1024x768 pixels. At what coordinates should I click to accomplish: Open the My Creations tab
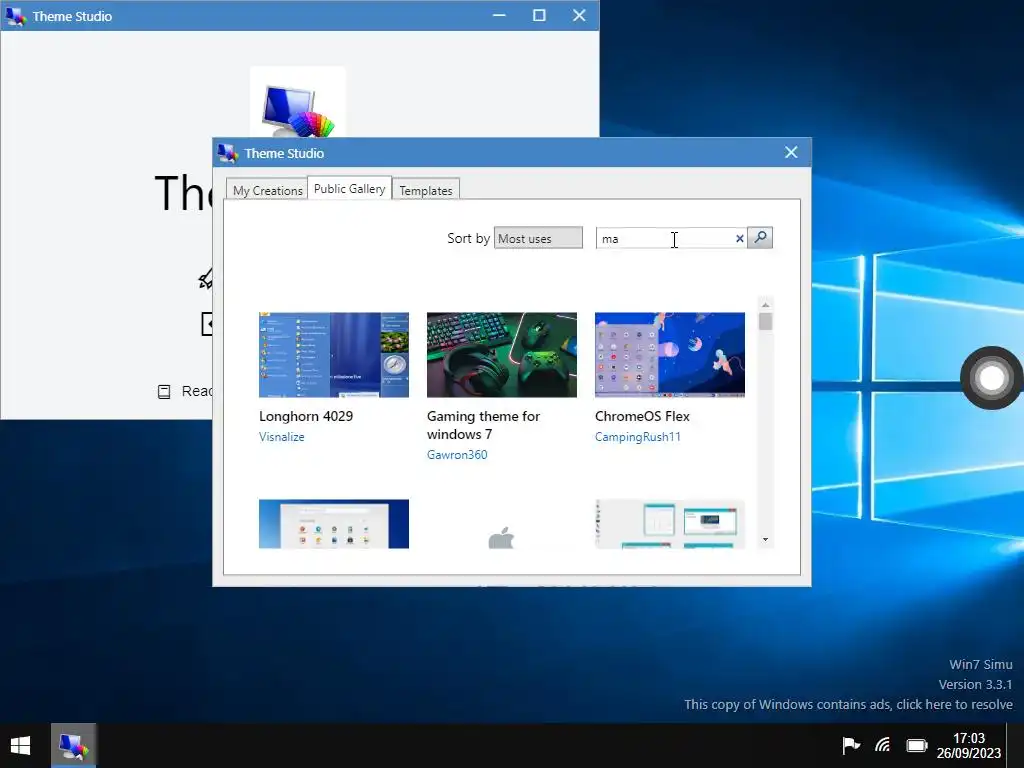click(x=267, y=190)
